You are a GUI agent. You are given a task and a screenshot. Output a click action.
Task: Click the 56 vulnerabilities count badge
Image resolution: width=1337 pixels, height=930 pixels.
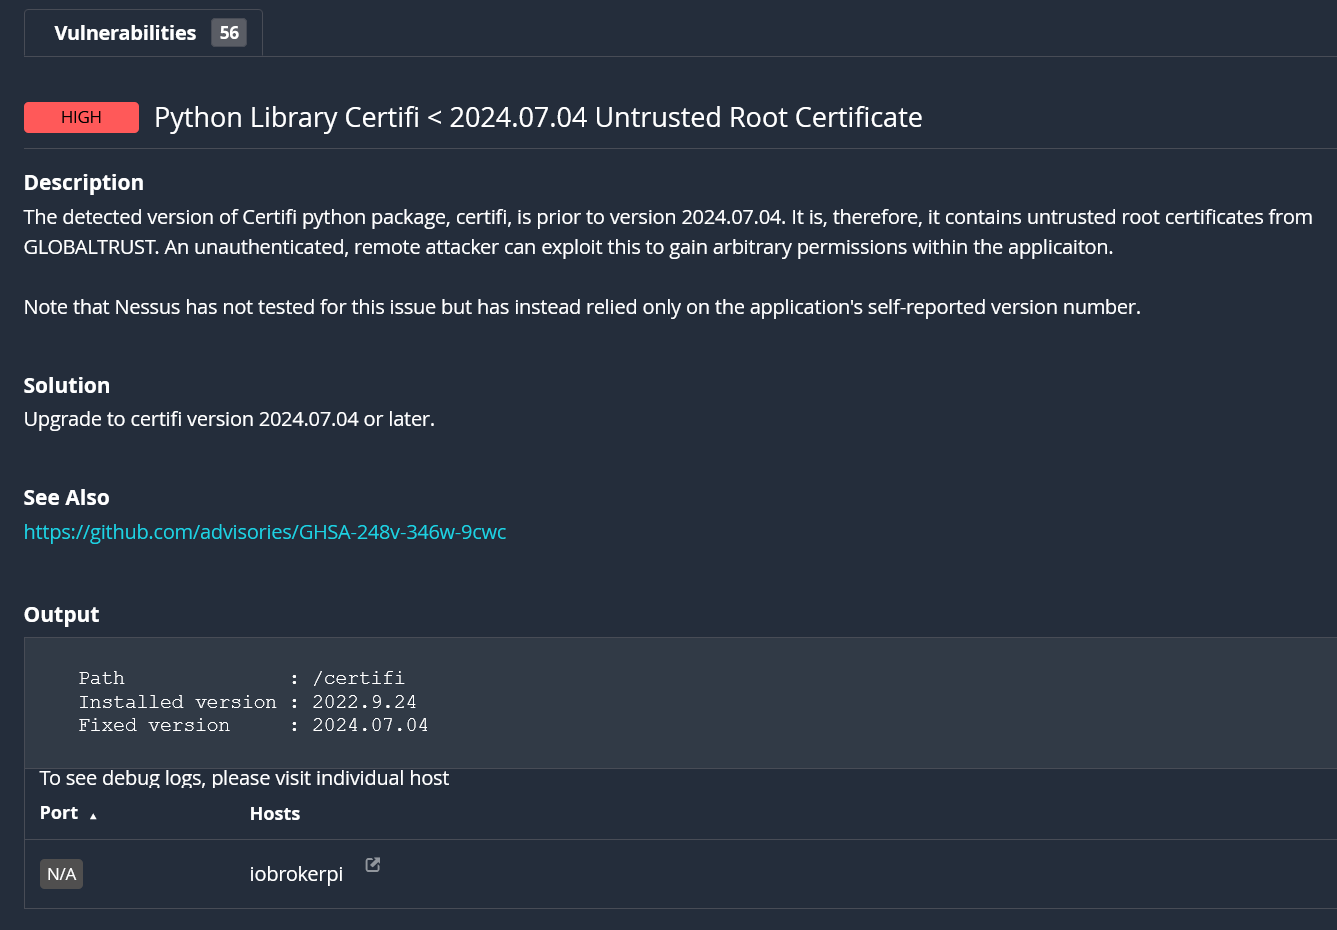(x=229, y=33)
